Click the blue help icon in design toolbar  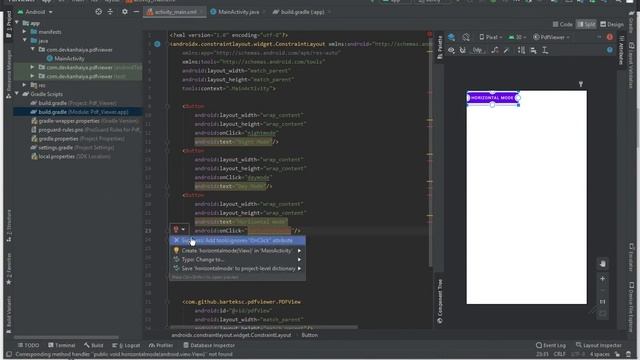pos(609,50)
